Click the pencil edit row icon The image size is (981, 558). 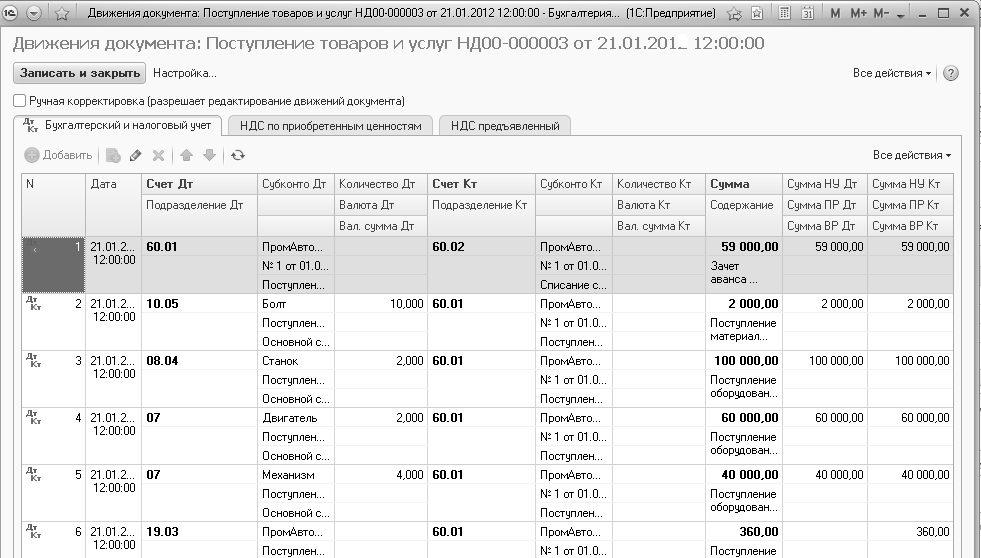tap(136, 155)
